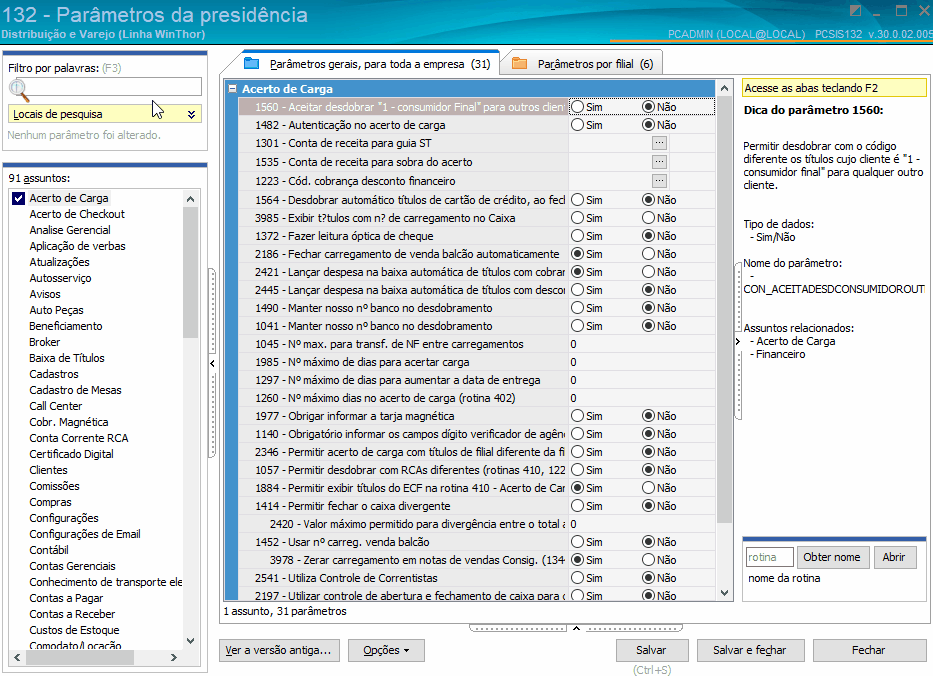Image resolution: width=933 pixels, height=676 pixels.
Task: Open lookup button for parameter 1223
Action: tap(659, 181)
